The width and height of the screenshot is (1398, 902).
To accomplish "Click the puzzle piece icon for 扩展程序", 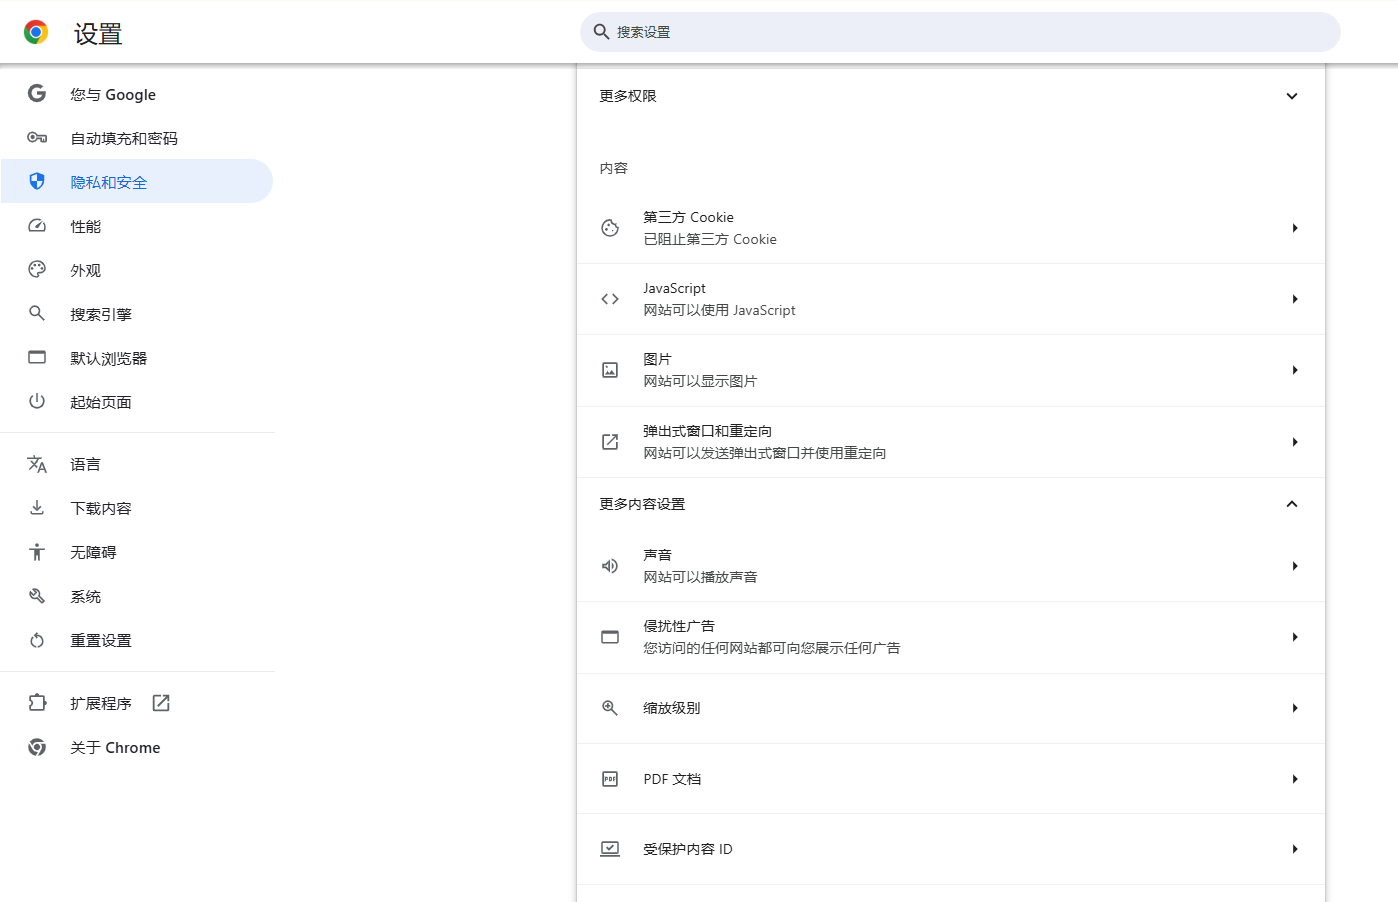I will click(37, 703).
